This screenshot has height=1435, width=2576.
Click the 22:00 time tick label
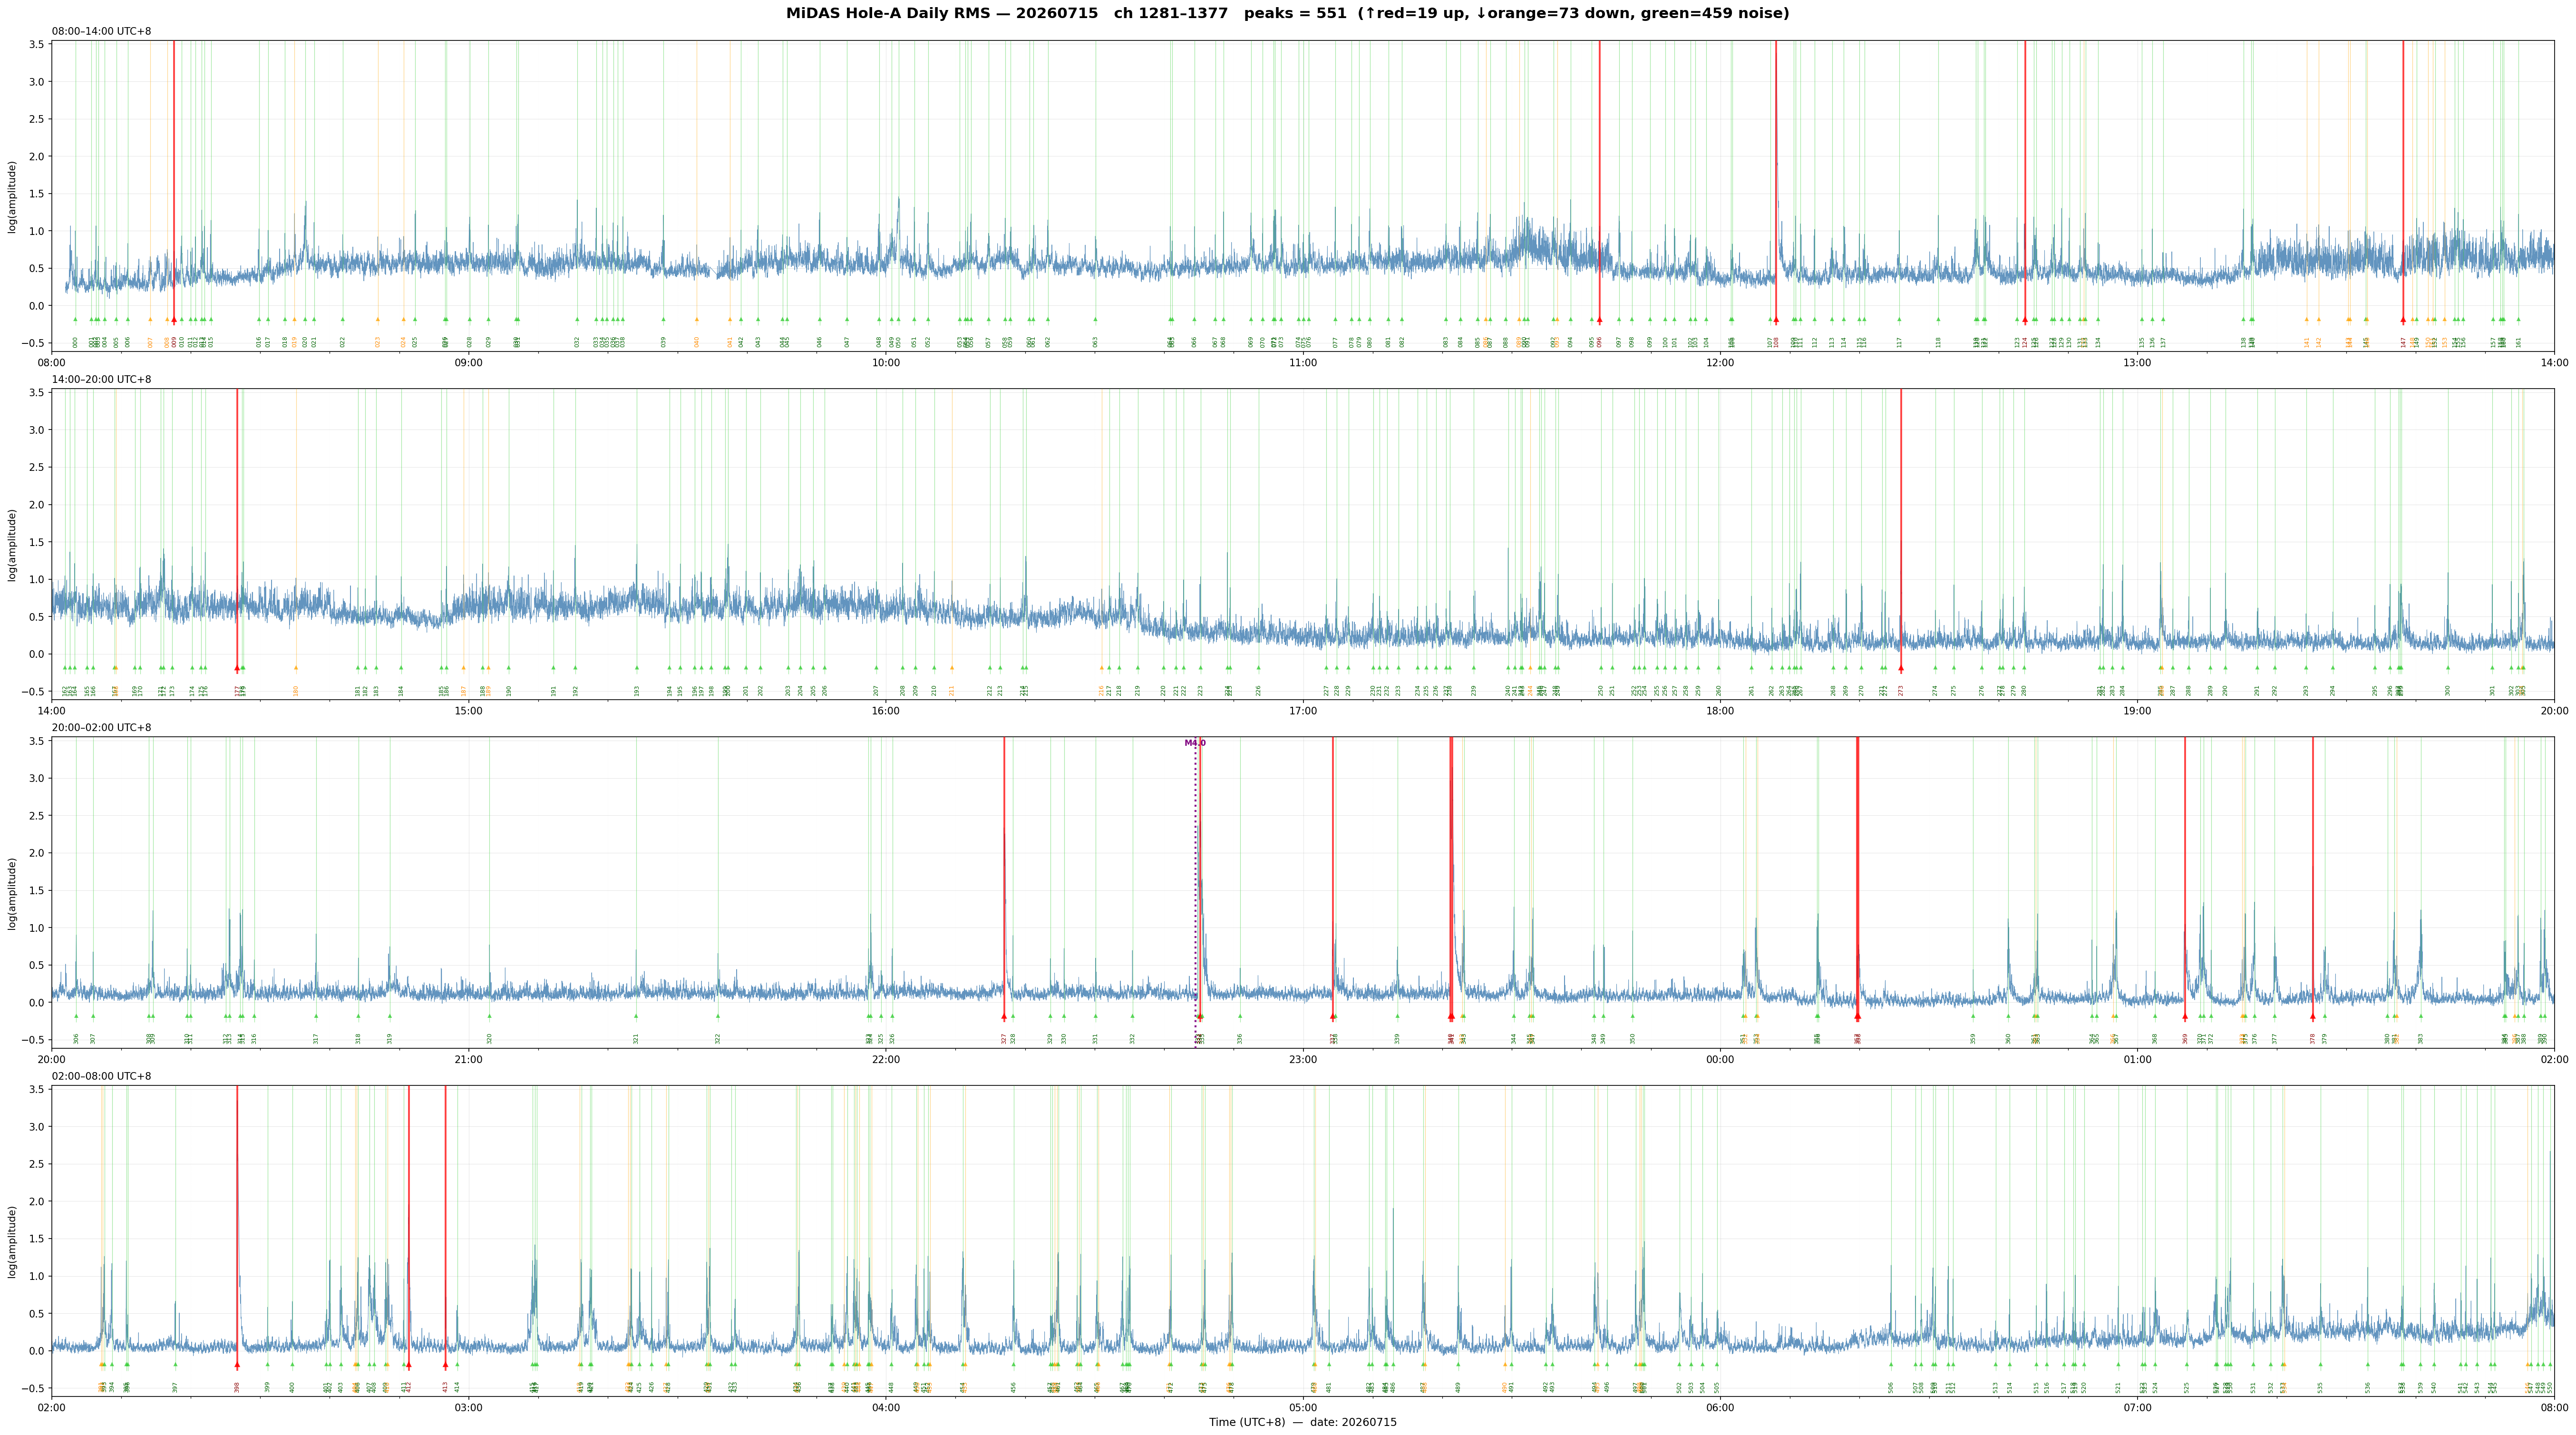pos(886,1059)
